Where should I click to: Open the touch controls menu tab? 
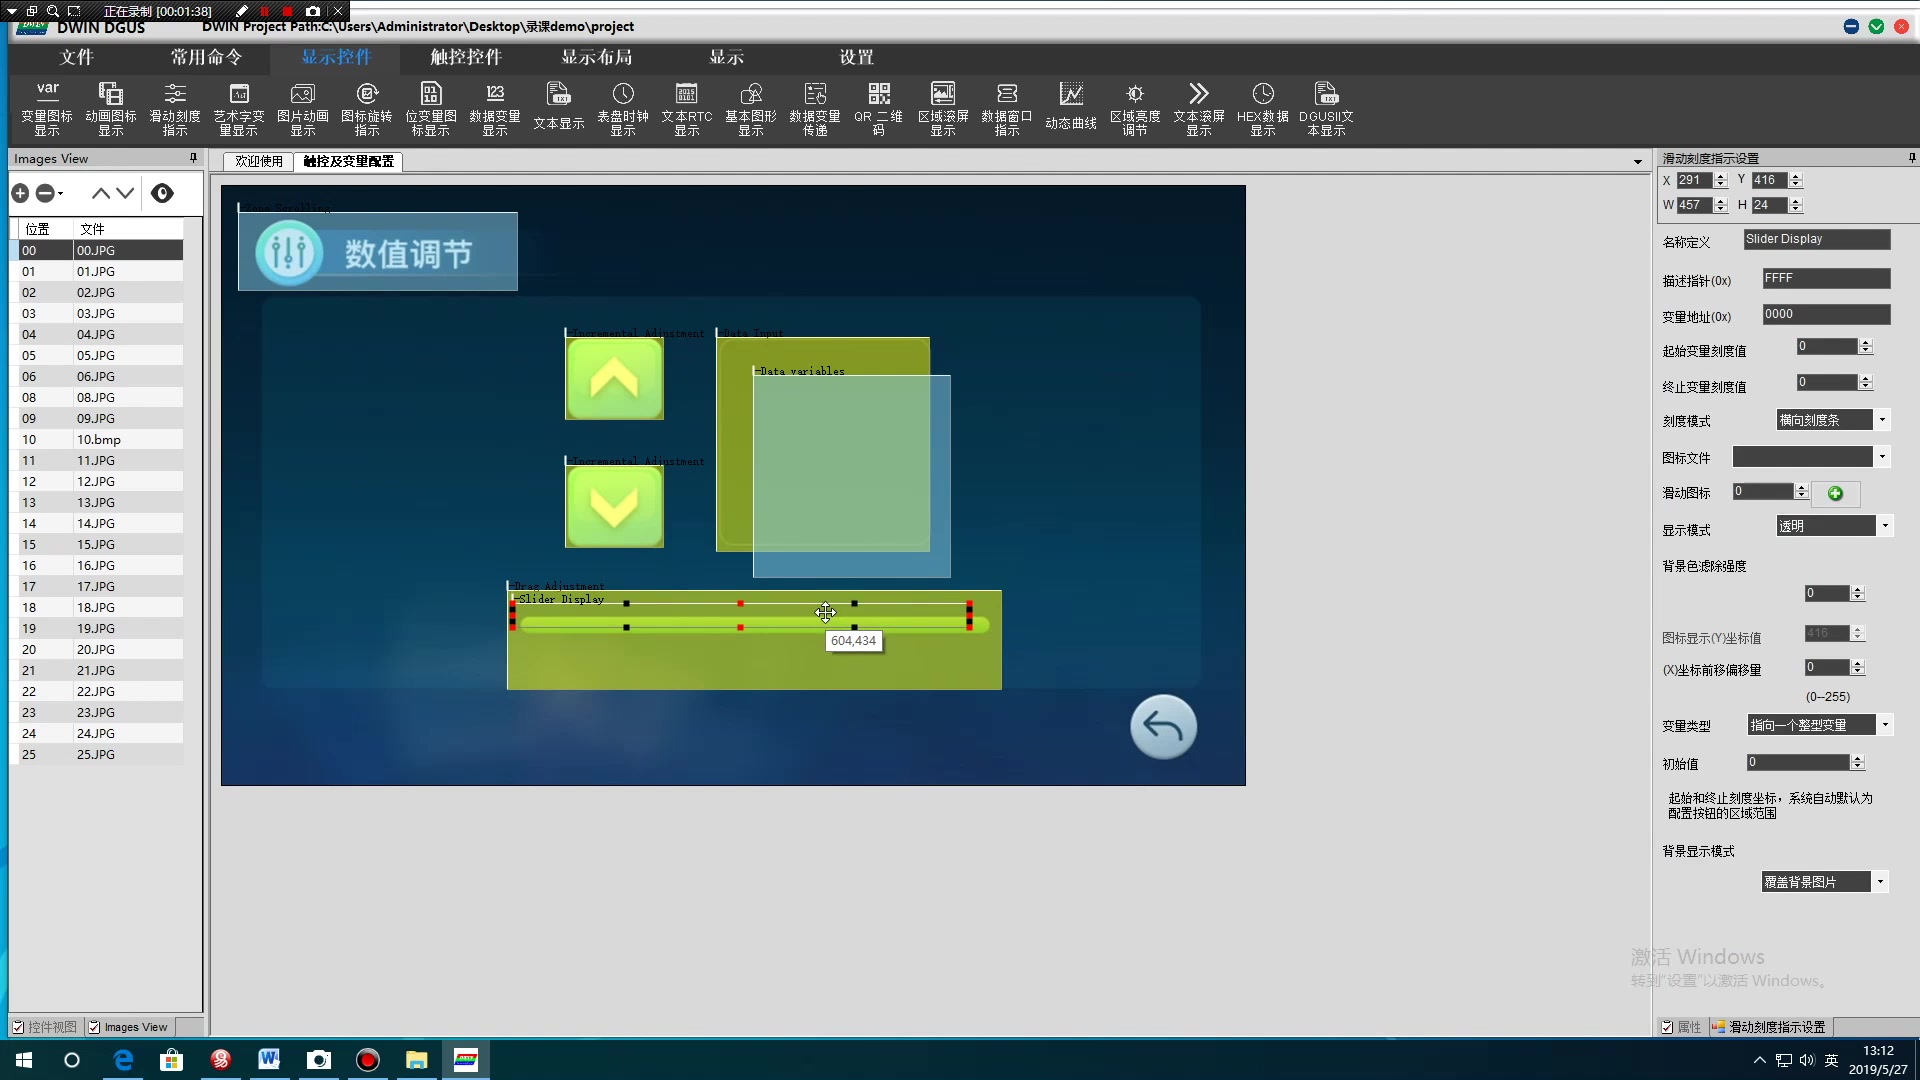[x=465, y=57]
